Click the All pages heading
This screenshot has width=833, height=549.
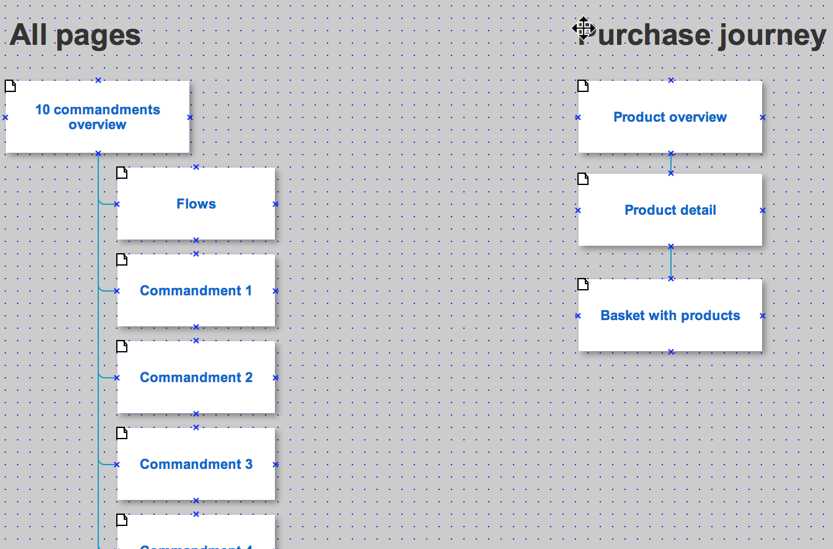(75, 35)
